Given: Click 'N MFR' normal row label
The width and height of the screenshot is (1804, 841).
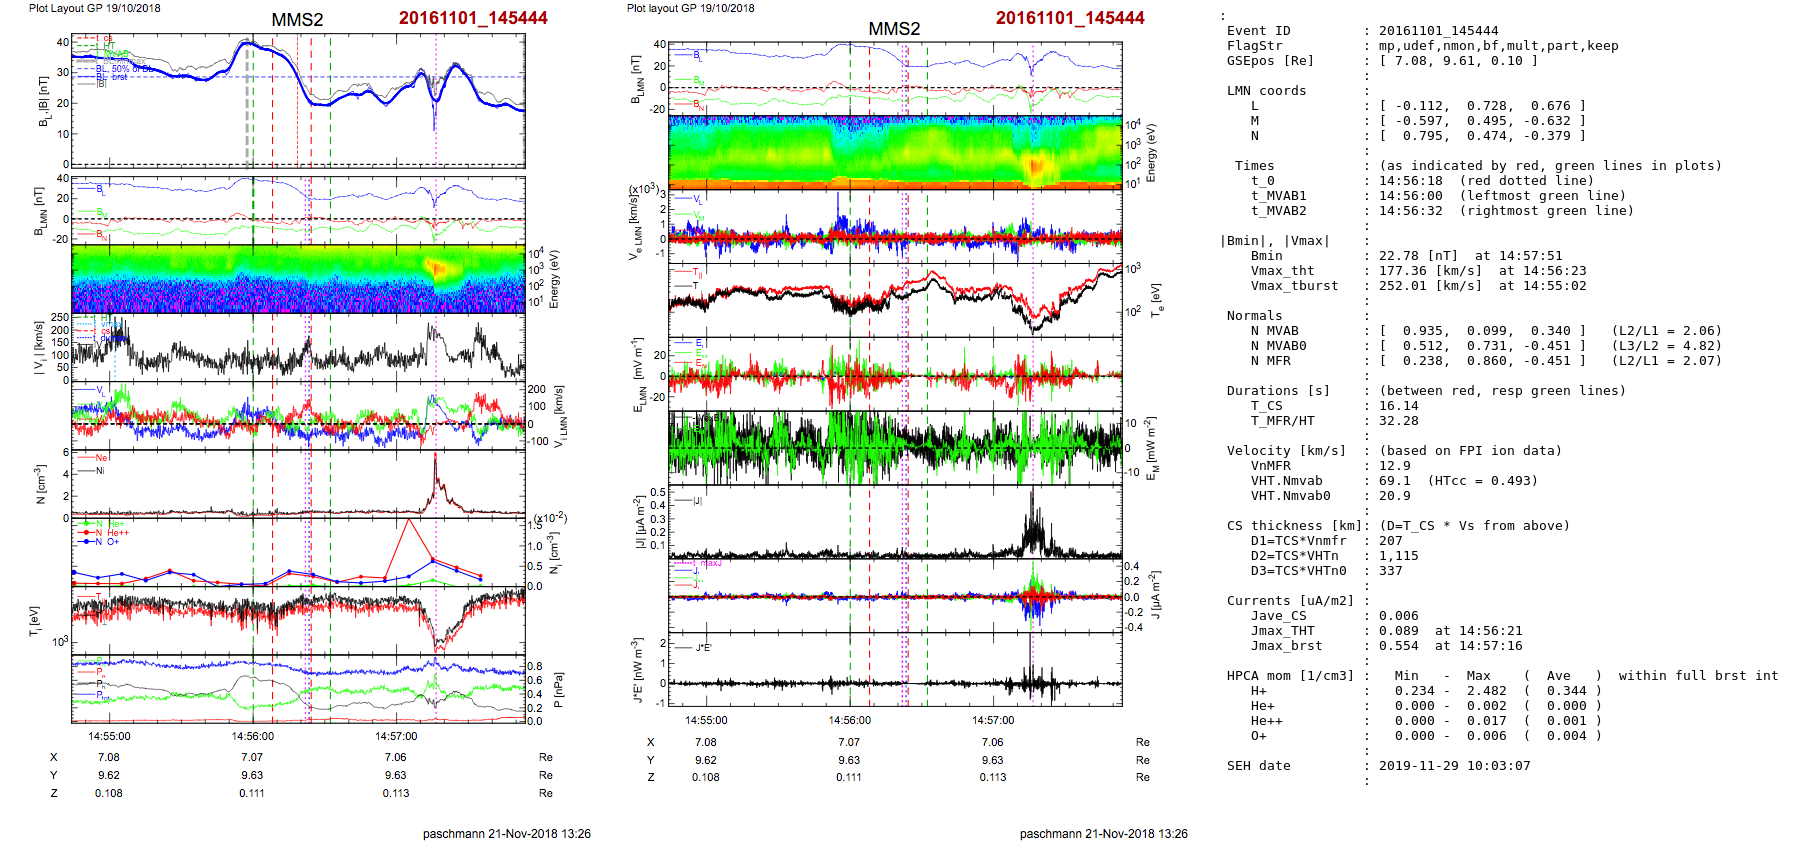Looking at the screenshot, I should click(x=1270, y=361).
